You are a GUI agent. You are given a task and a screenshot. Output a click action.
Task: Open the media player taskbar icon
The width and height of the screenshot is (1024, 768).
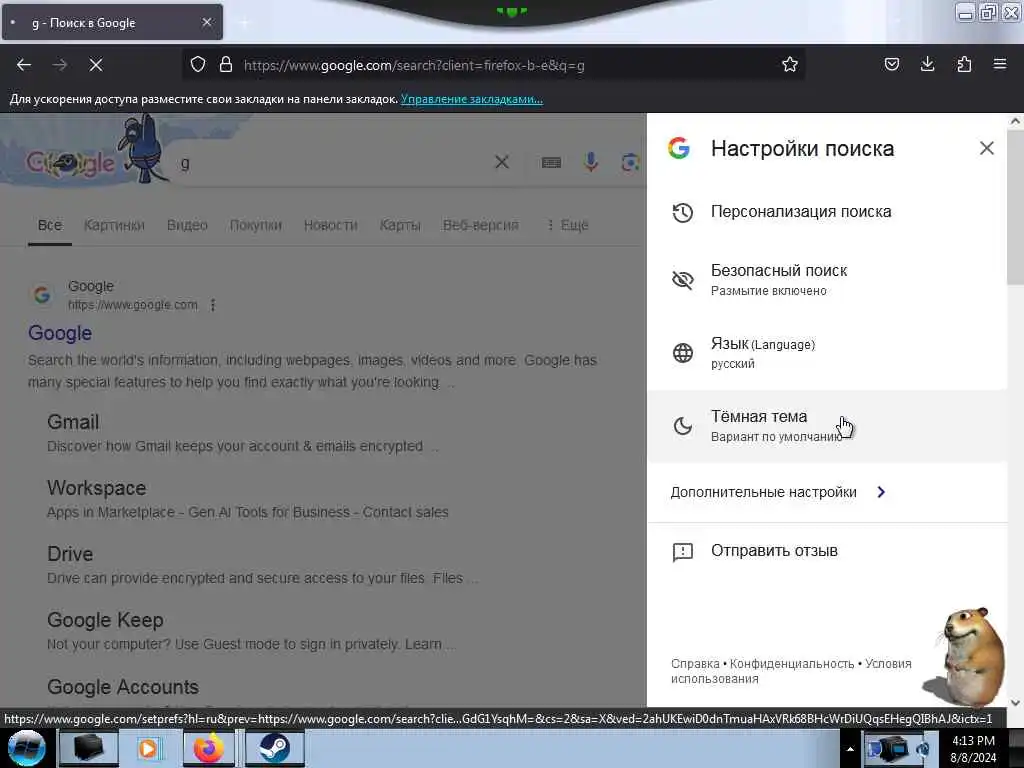(149, 748)
